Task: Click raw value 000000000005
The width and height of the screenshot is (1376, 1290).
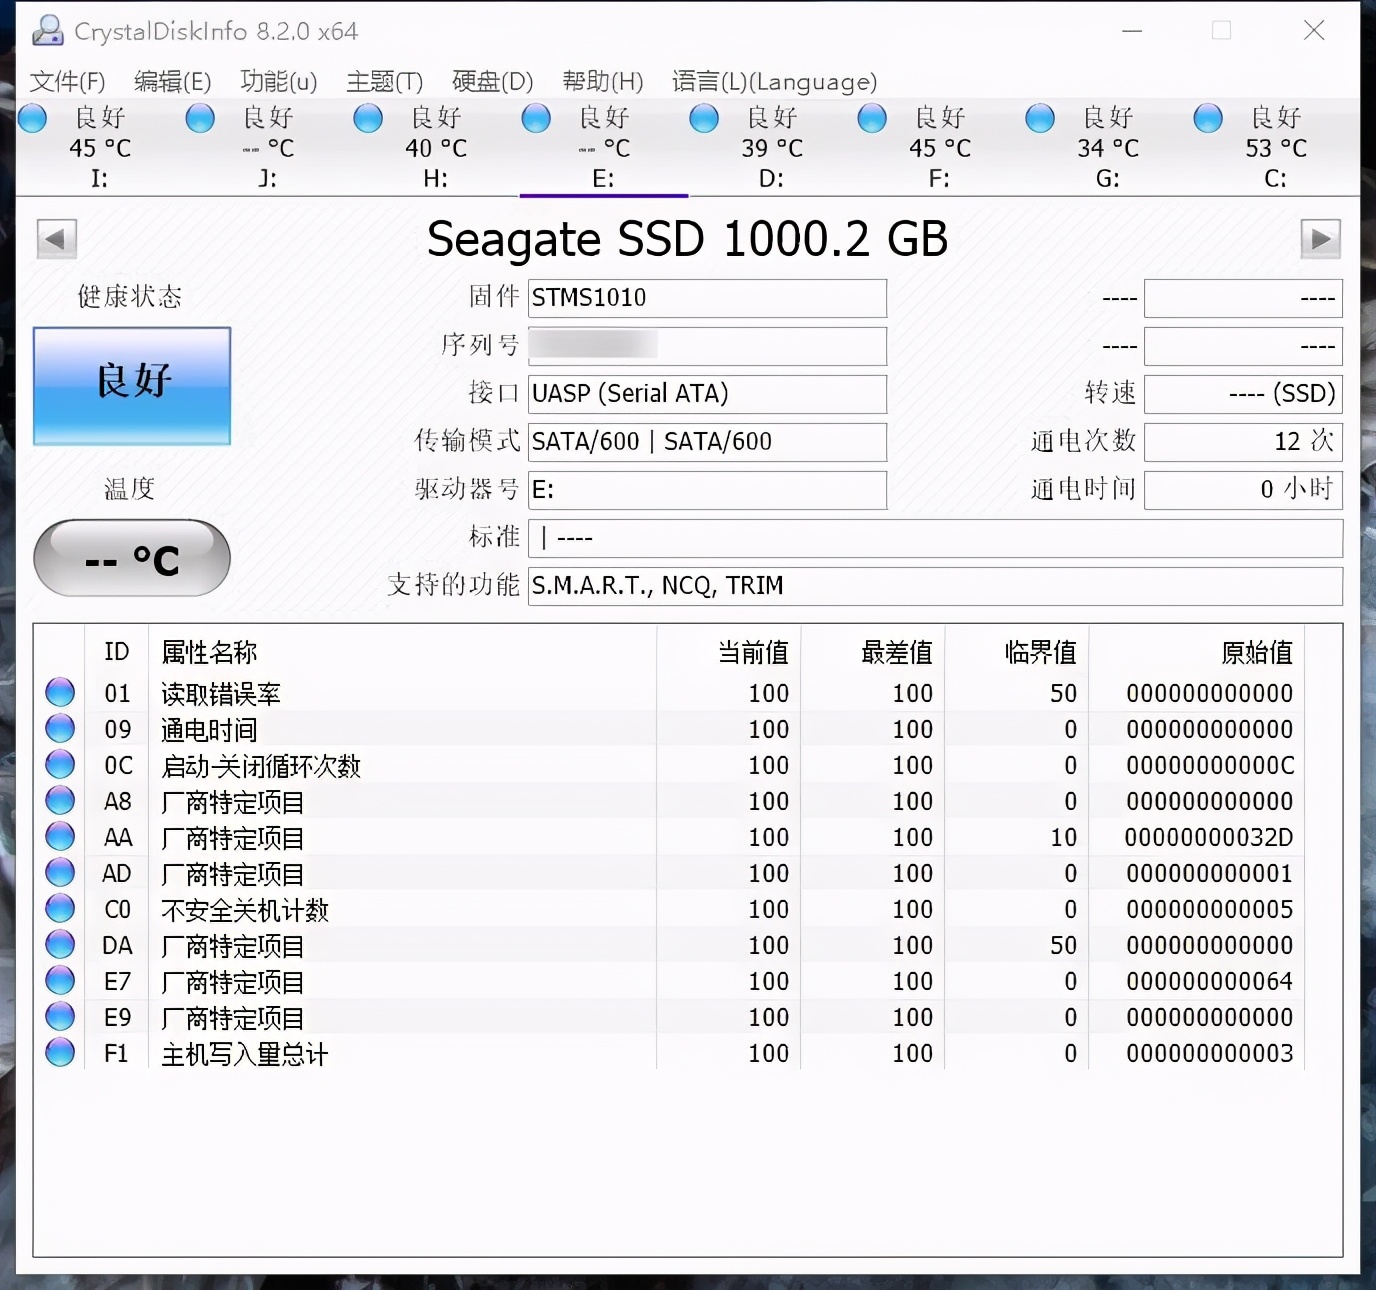Action: click(1210, 909)
